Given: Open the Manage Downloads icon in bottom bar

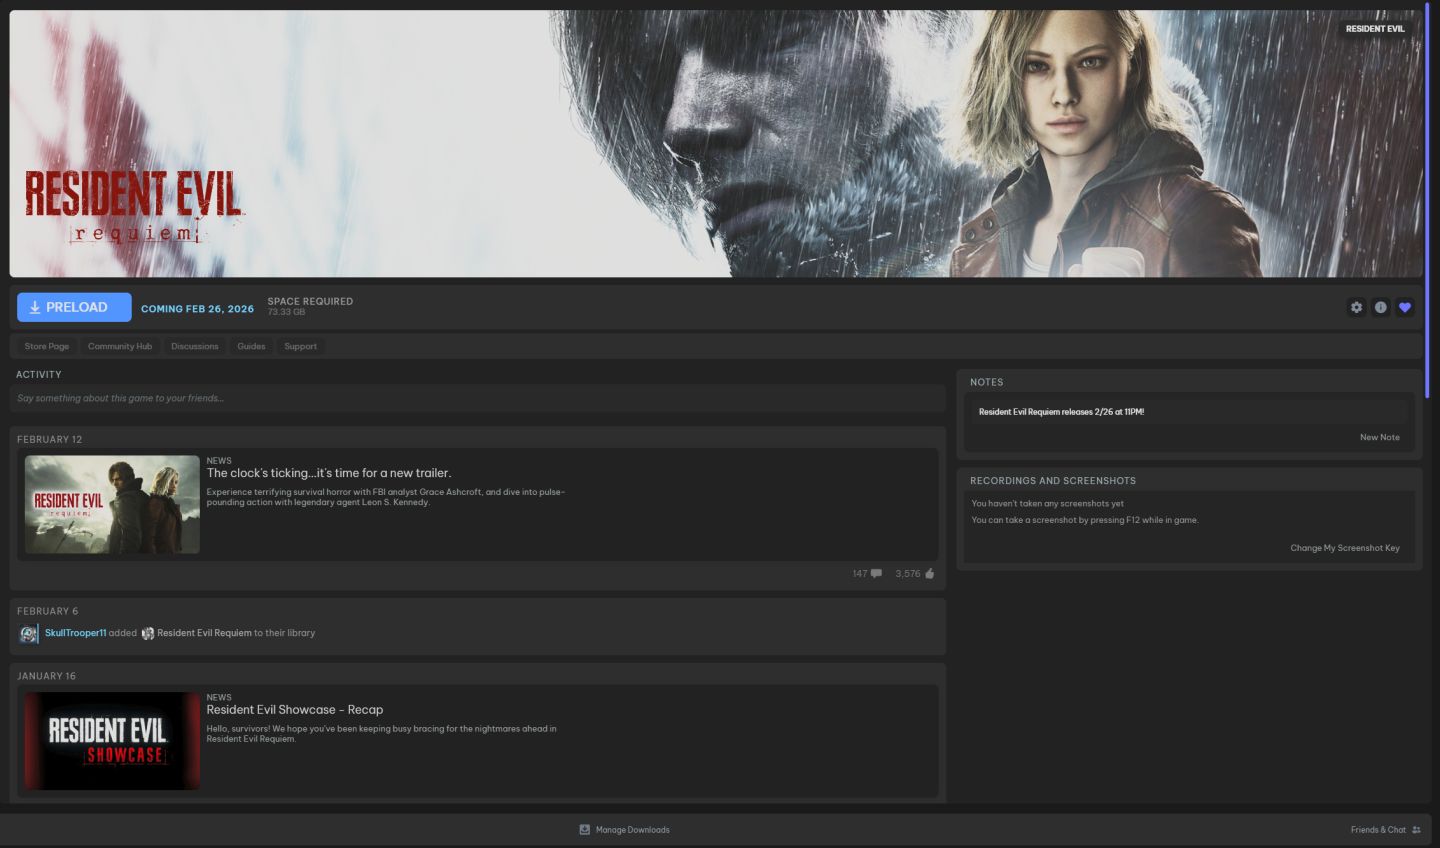Looking at the screenshot, I should pyautogui.click(x=585, y=829).
